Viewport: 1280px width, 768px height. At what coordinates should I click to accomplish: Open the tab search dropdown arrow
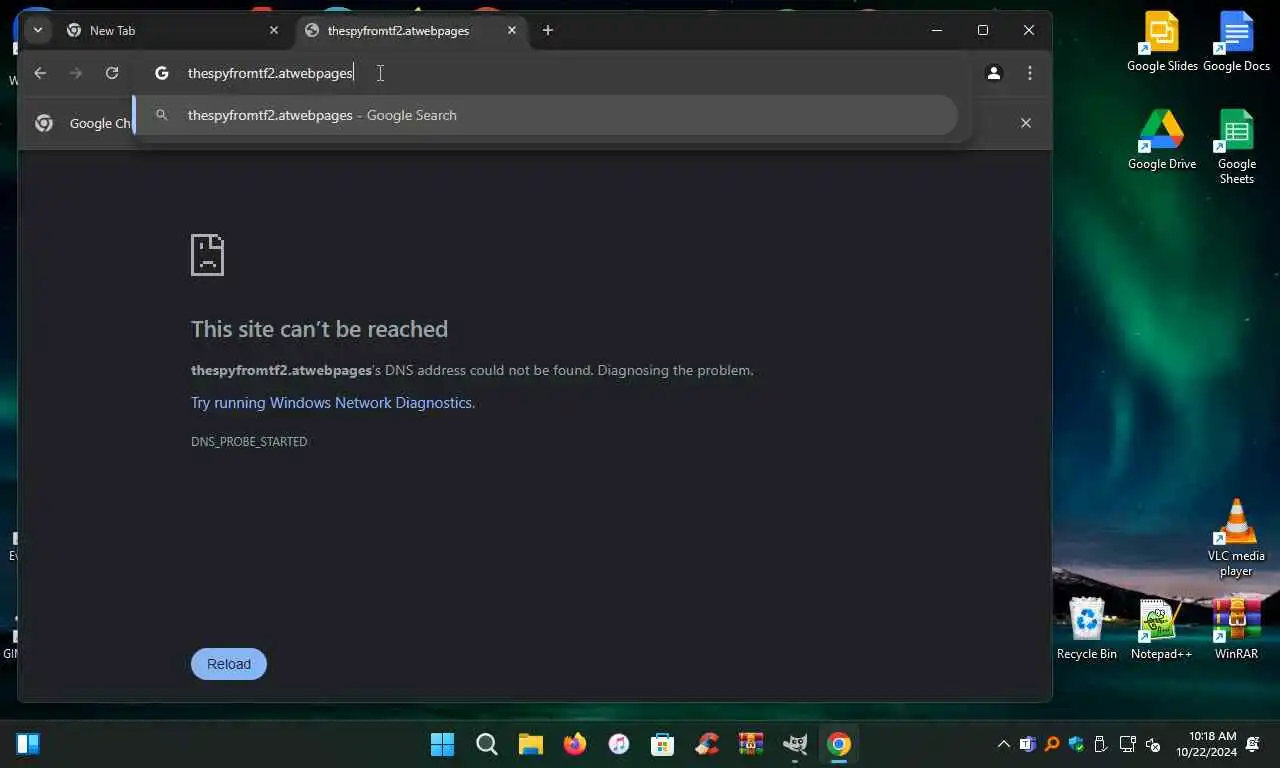point(37,30)
